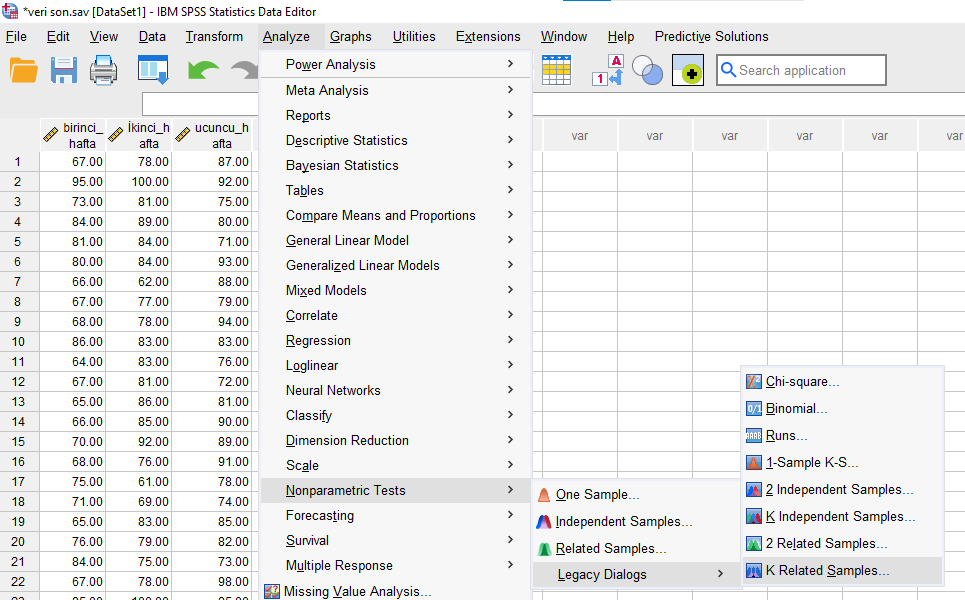This screenshot has height=600, width=965.
Task: Click Missing Value Analysis menu entry
Action: click(357, 591)
